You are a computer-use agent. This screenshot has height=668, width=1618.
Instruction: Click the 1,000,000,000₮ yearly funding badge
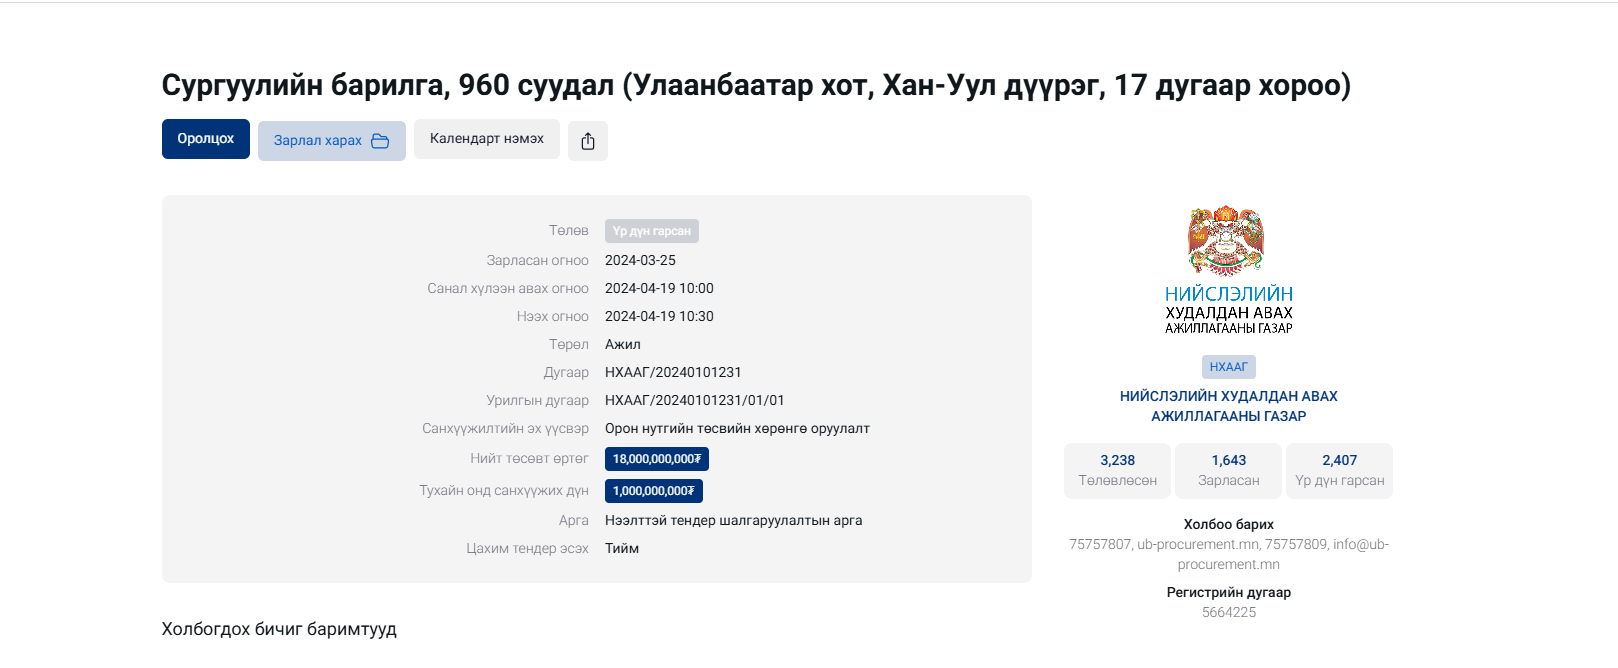click(x=654, y=491)
